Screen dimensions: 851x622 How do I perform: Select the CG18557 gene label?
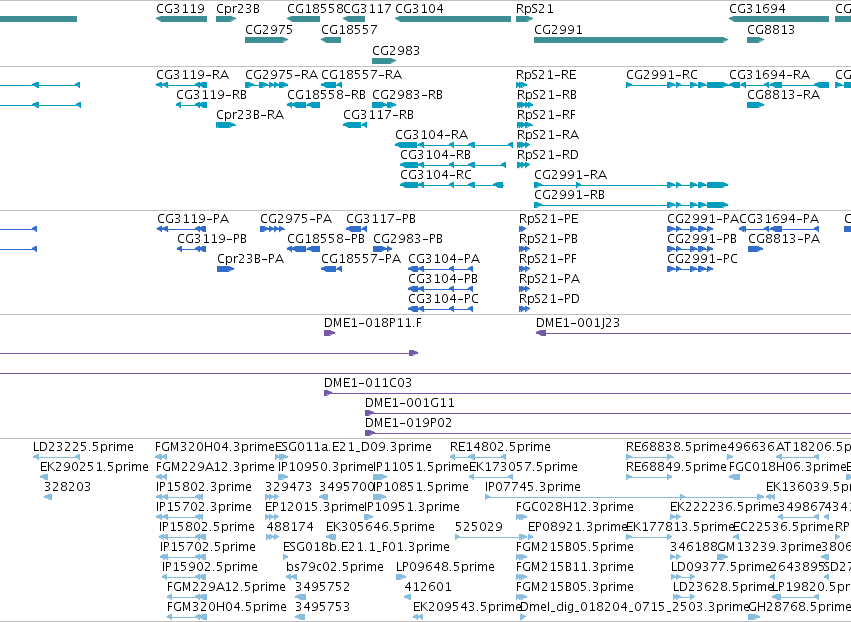coord(349,29)
